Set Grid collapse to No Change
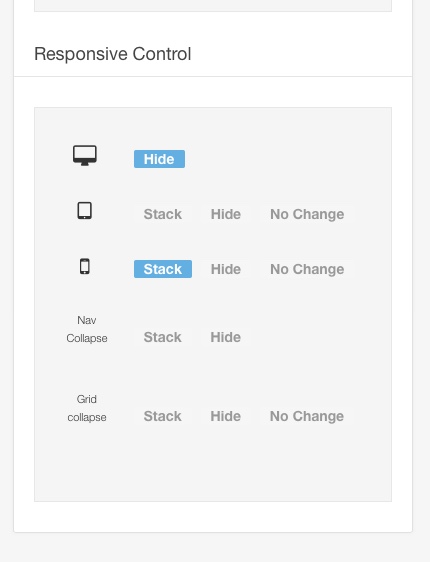This screenshot has width=430, height=562. (307, 416)
